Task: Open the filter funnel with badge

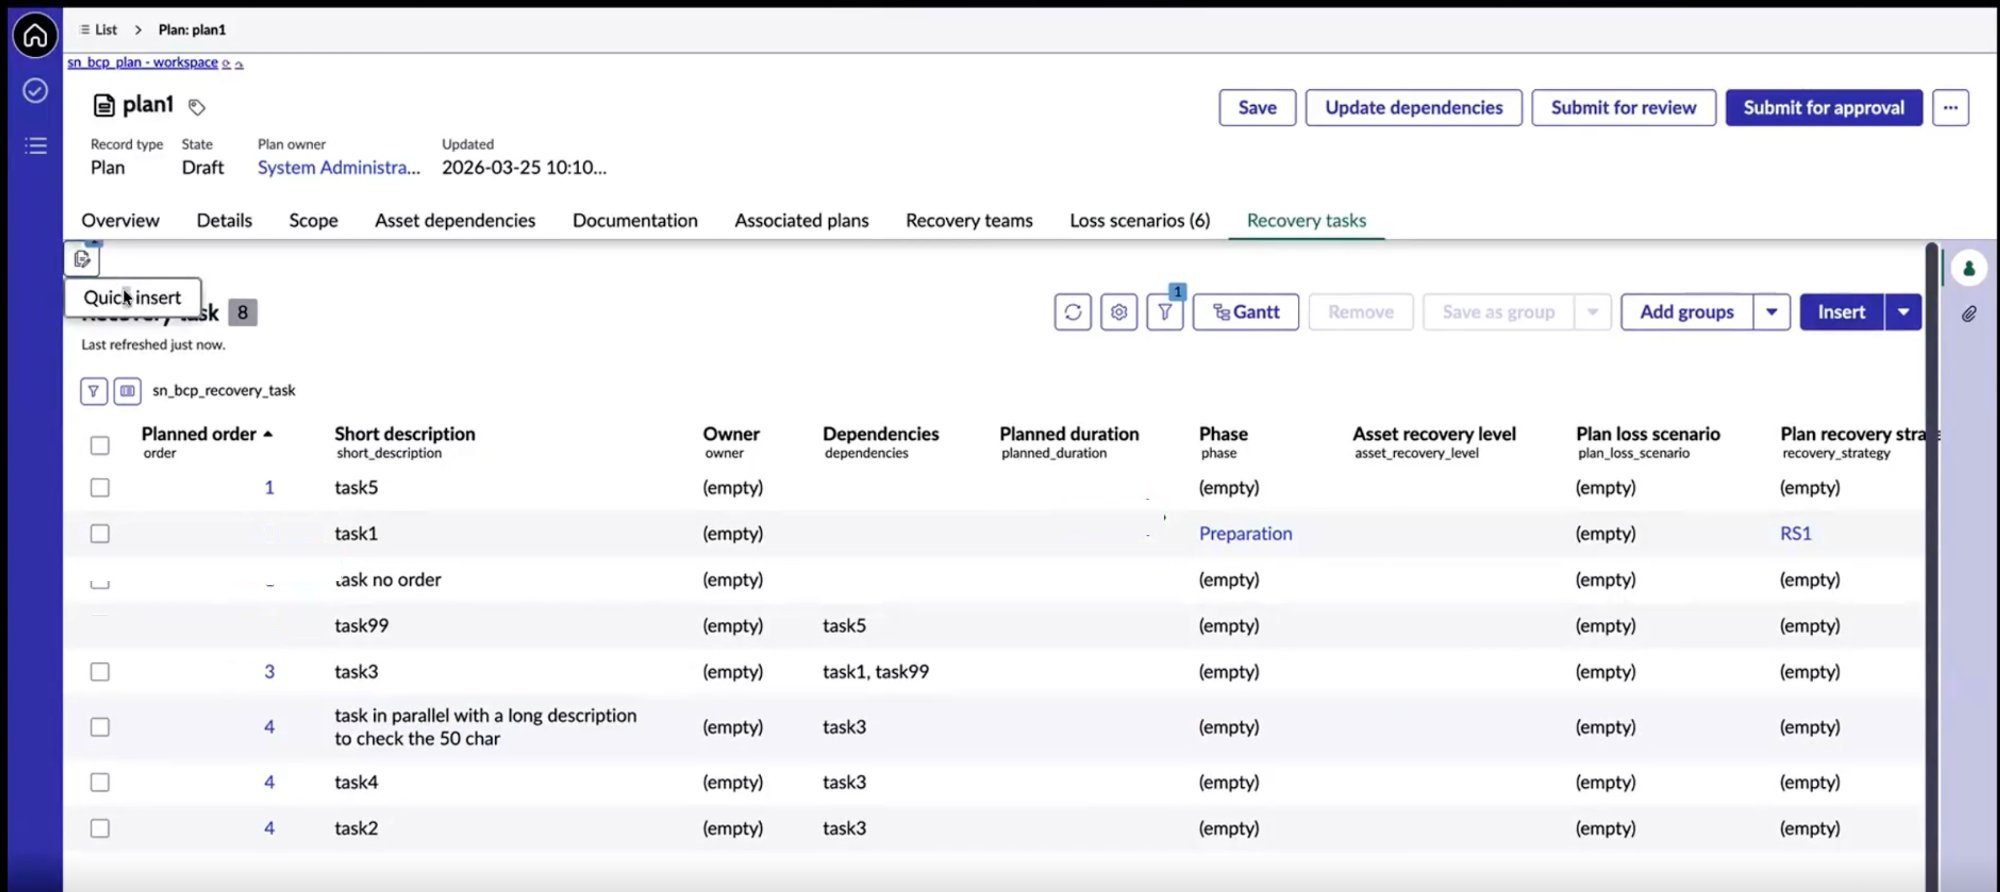Action: (1165, 312)
